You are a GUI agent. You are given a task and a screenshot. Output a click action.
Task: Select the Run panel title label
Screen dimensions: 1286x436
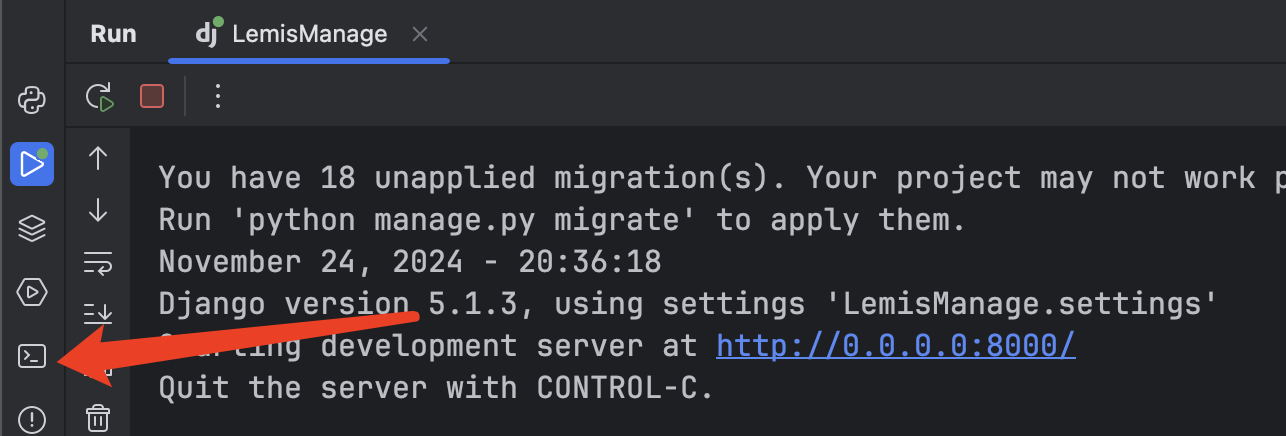(113, 34)
